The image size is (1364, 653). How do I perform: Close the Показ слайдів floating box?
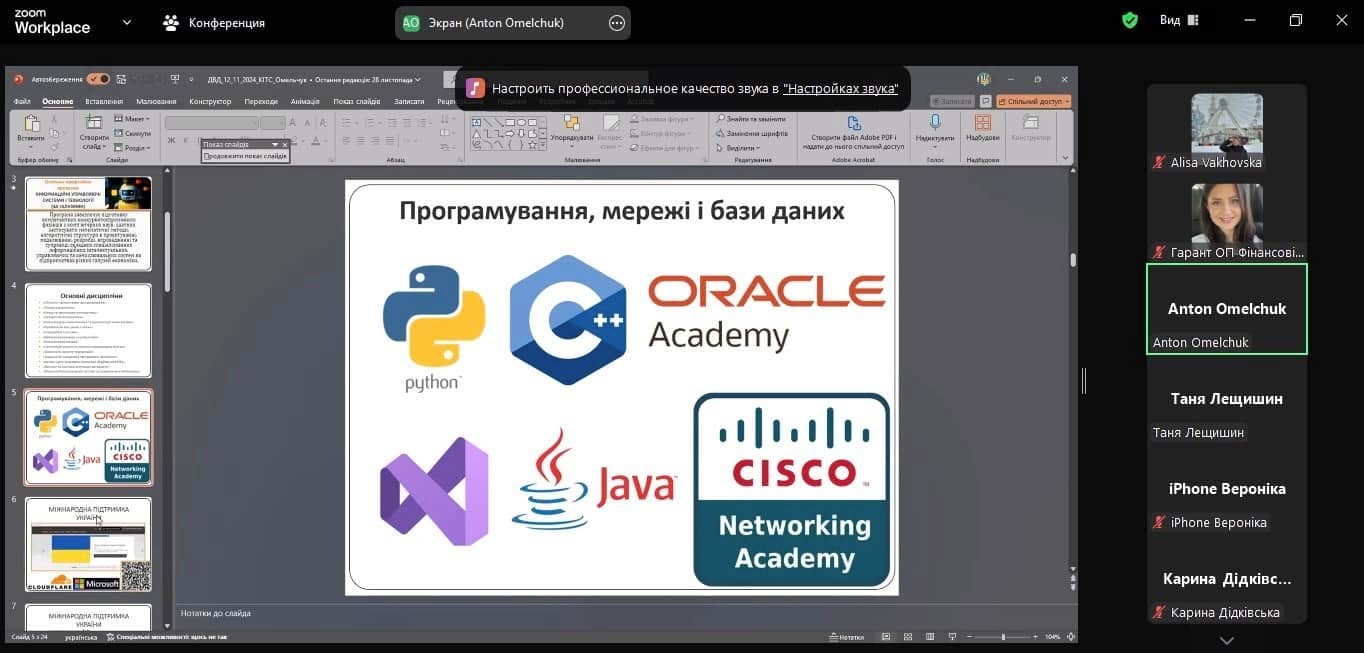point(285,145)
